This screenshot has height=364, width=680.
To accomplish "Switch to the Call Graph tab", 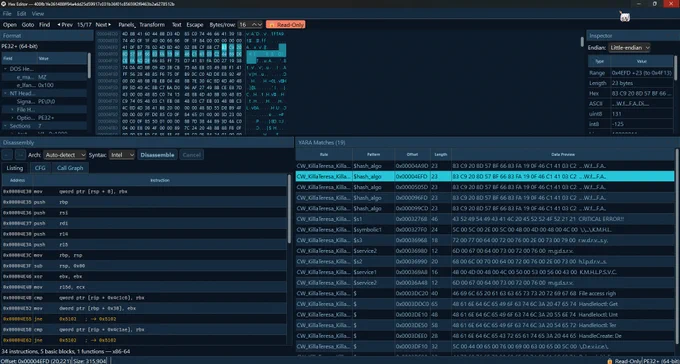I will 70,168.
